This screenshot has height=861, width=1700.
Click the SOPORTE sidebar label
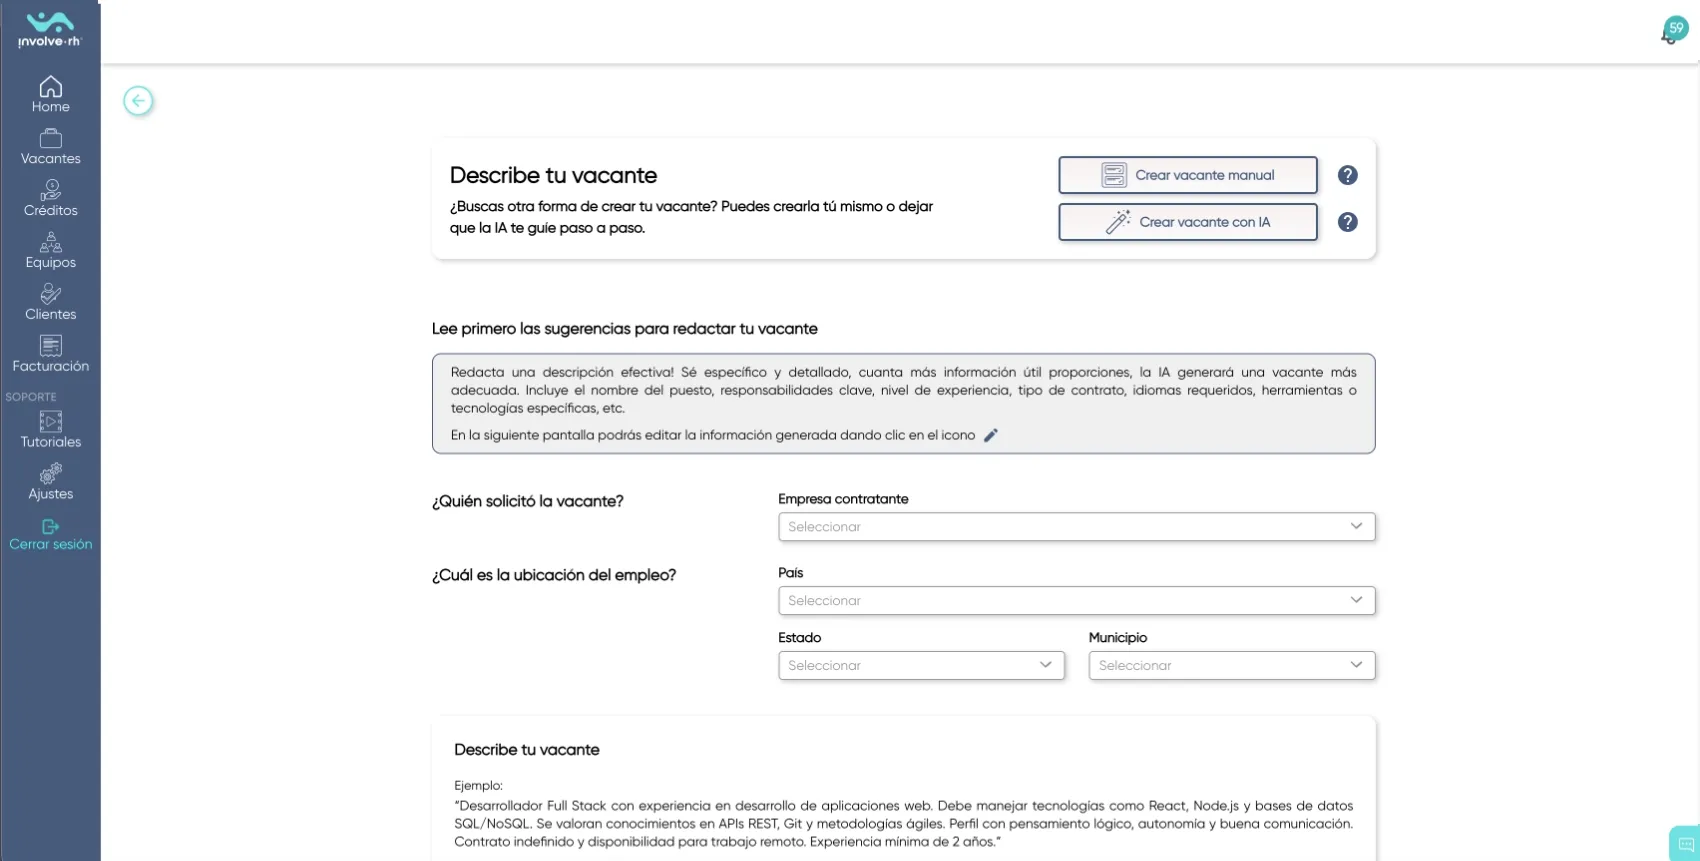pyautogui.click(x=31, y=397)
